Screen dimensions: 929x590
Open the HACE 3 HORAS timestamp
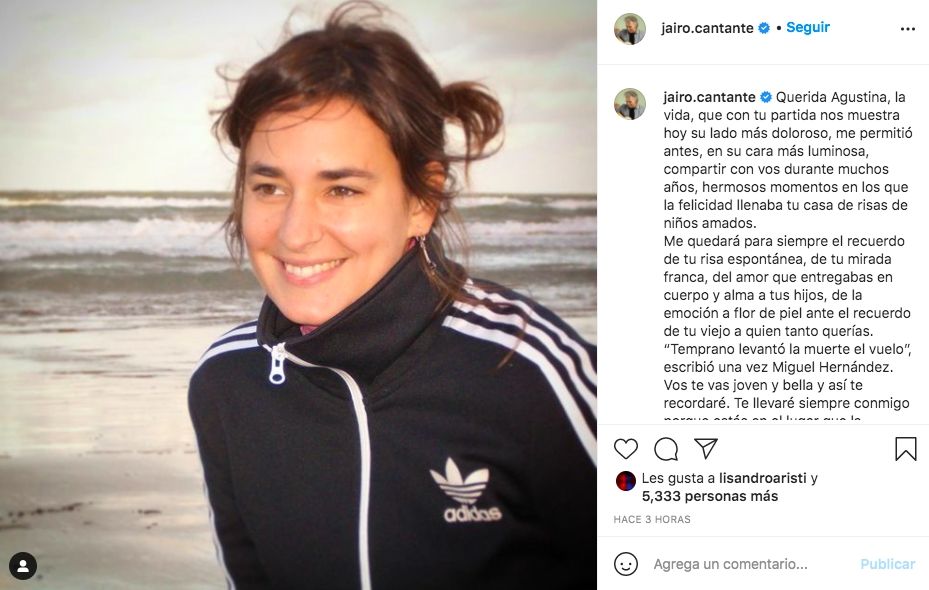tap(652, 520)
